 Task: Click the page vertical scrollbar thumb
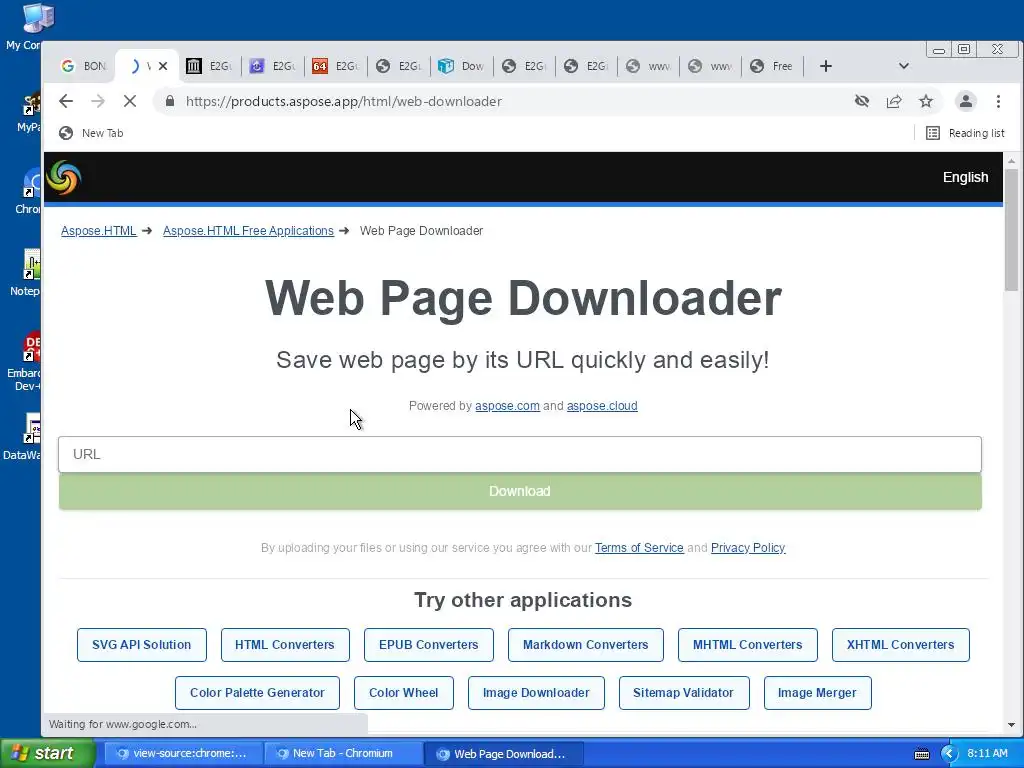(x=1011, y=229)
